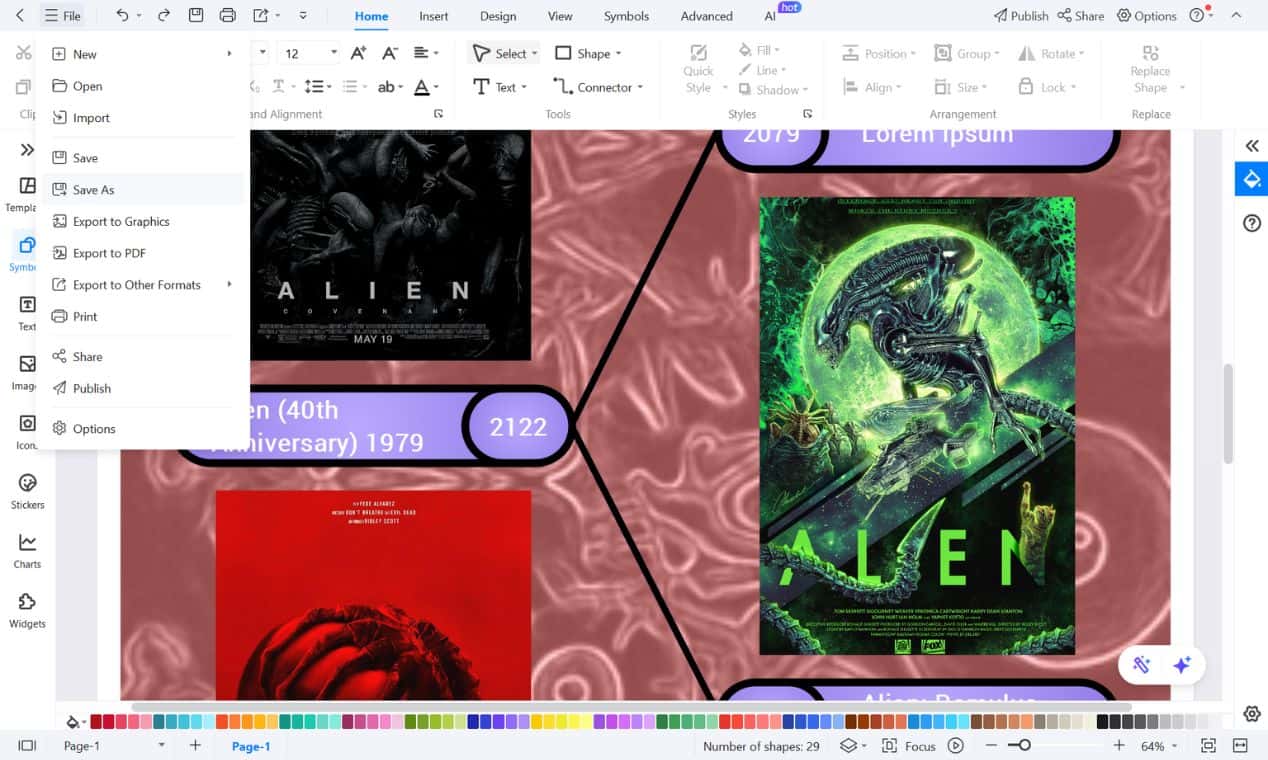Open the Charts panel in sidebar
The height and width of the screenshot is (760, 1268).
pos(27,550)
